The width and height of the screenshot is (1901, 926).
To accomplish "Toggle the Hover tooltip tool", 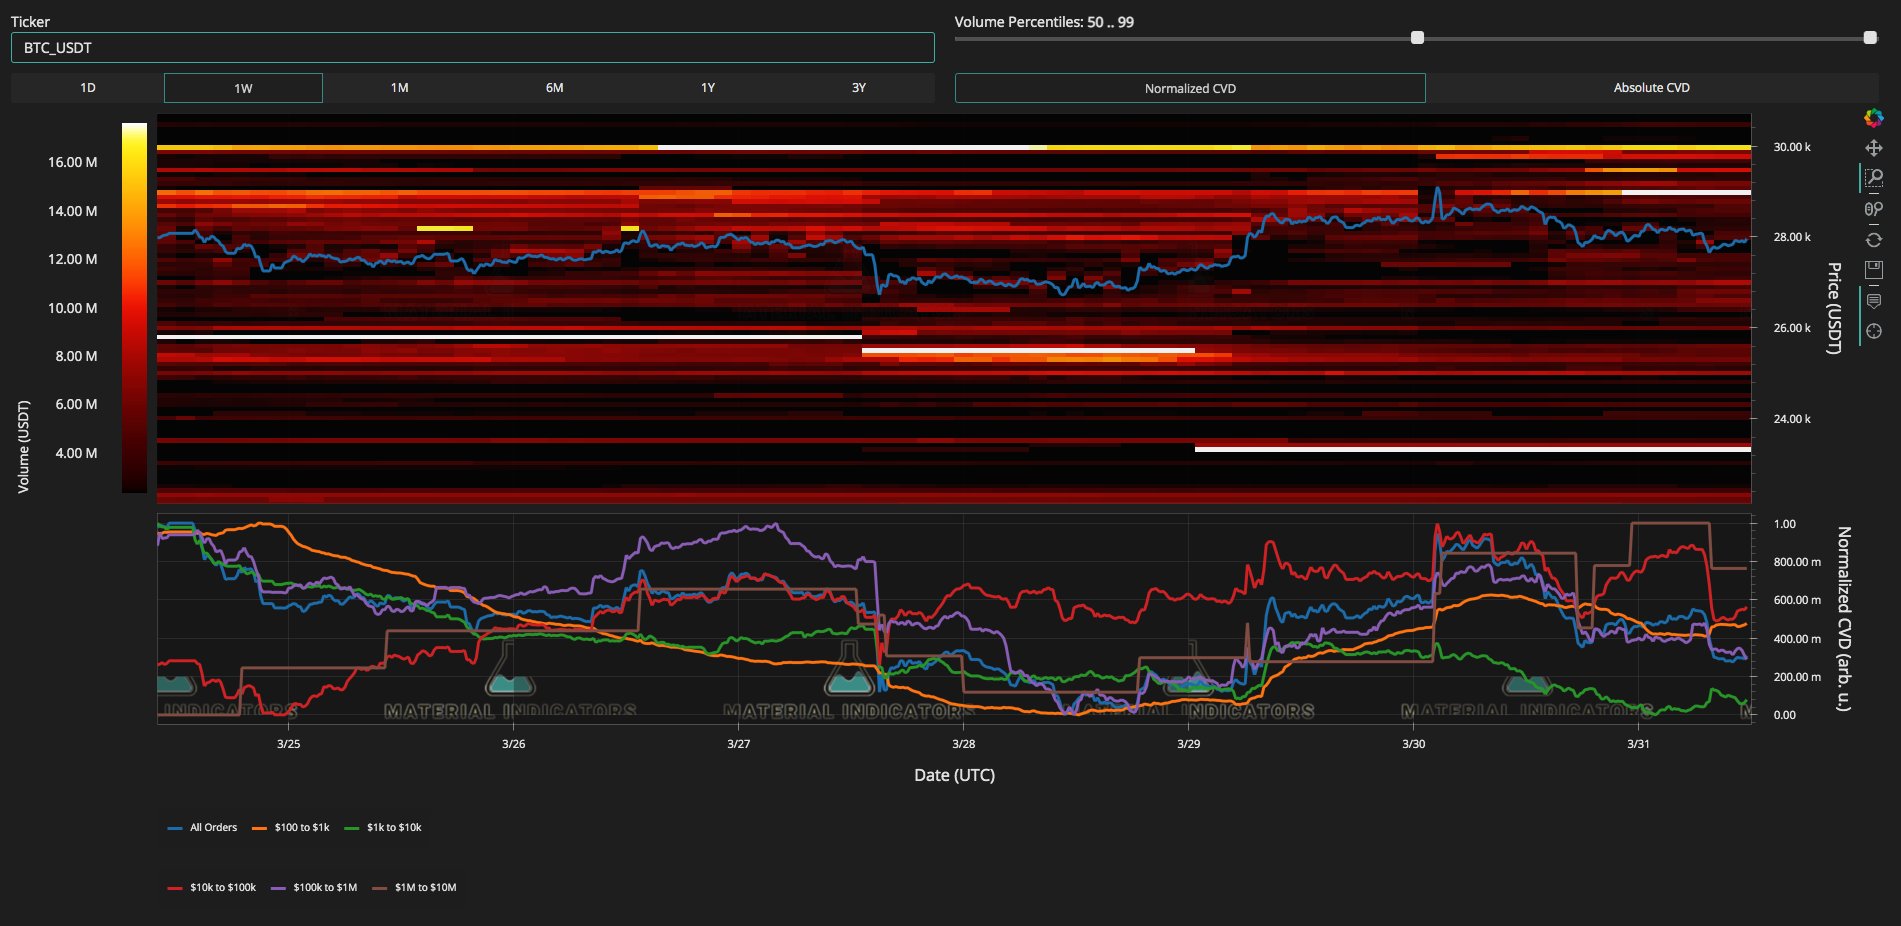I will click(1873, 301).
